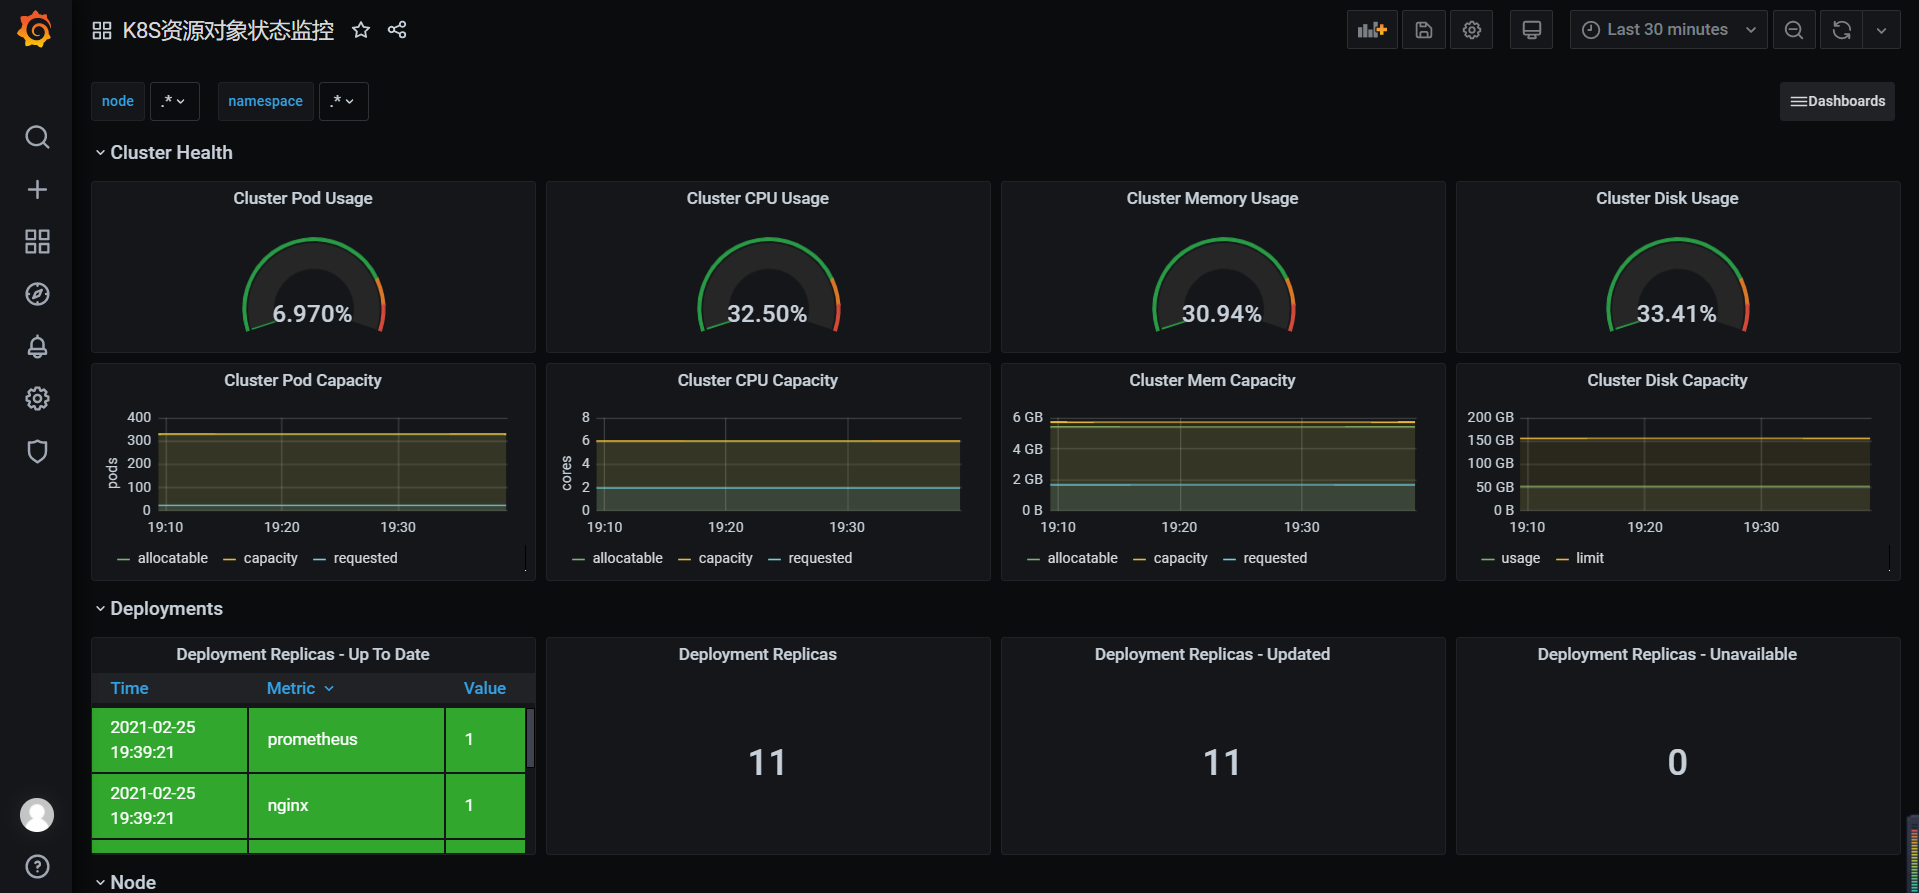
Task: Toggle the limit series in Disk Capacity legend
Action: pos(1589,558)
